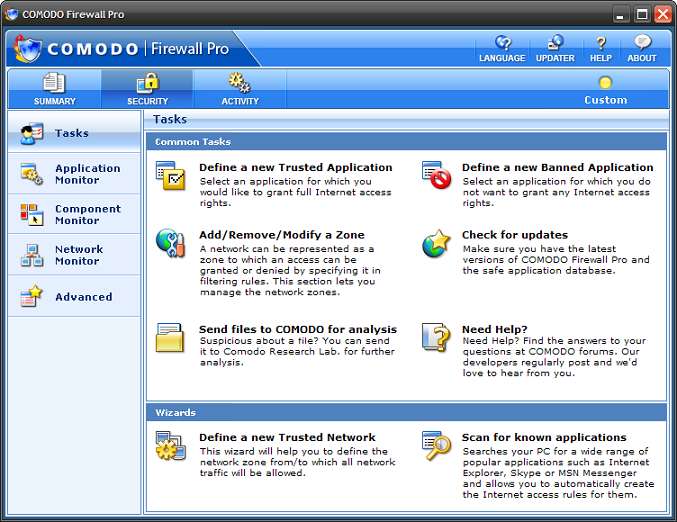Click the Define a new Trusted Application icon
677x522 pixels.
[x=171, y=175]
